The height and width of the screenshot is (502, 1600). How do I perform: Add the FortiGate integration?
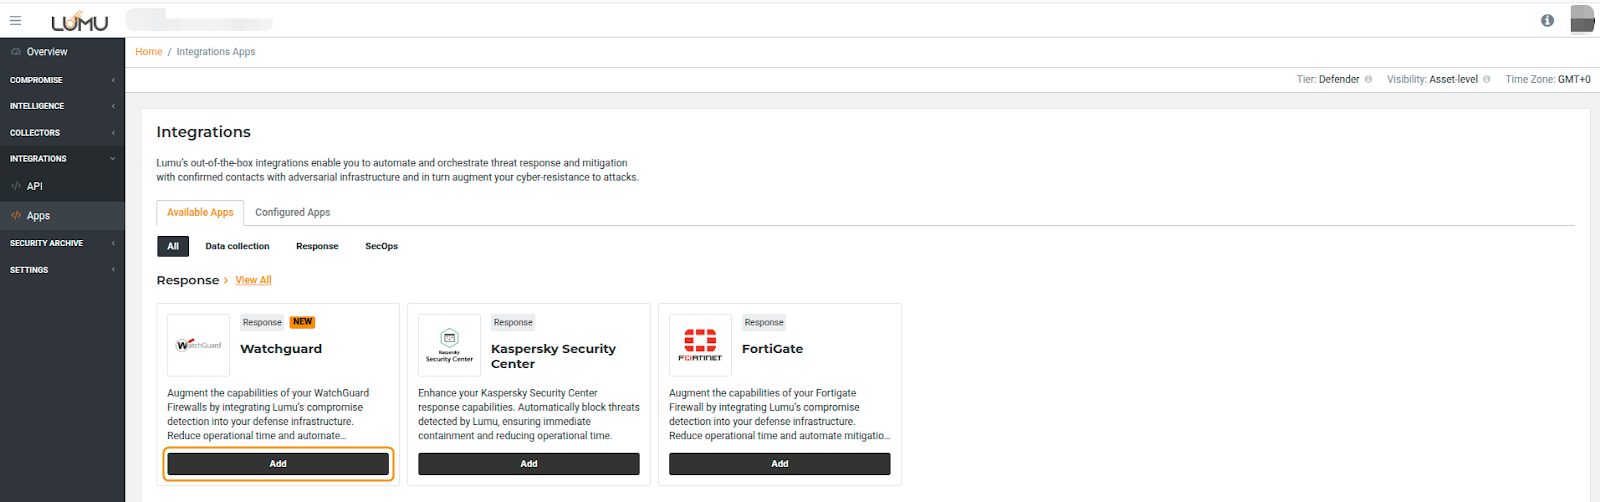779,464
